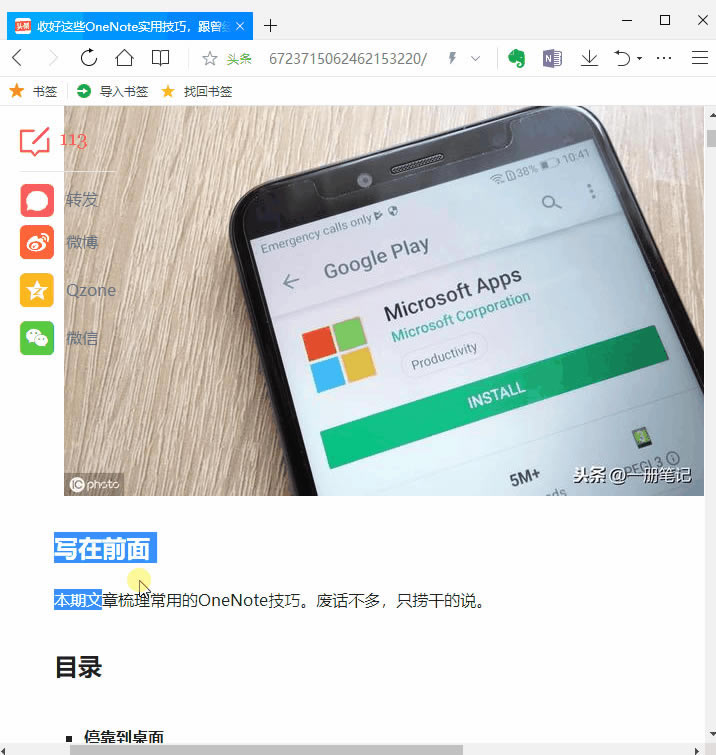Minimize the browser window

coord(627,20)
